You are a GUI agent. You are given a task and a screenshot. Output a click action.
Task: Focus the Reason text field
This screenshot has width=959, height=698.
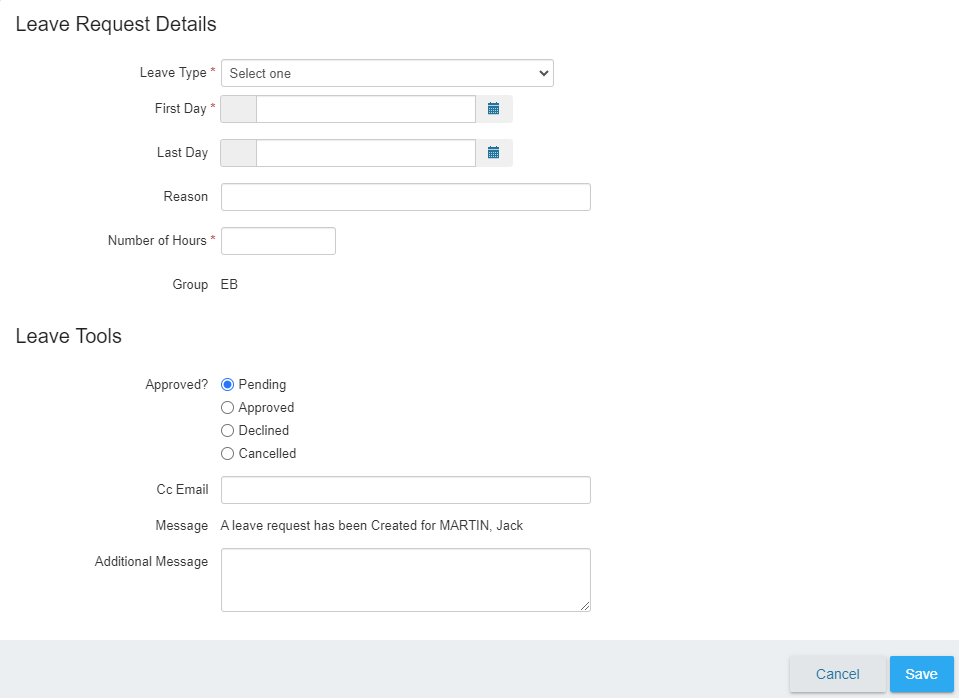pos(405,197)
